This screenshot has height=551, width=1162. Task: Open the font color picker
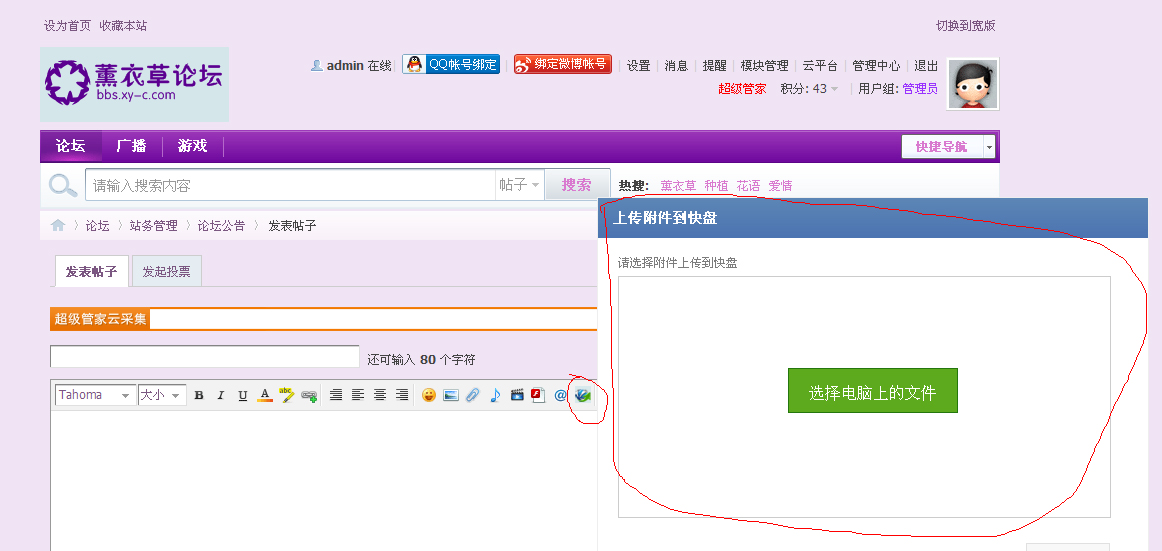coord(265,395)
